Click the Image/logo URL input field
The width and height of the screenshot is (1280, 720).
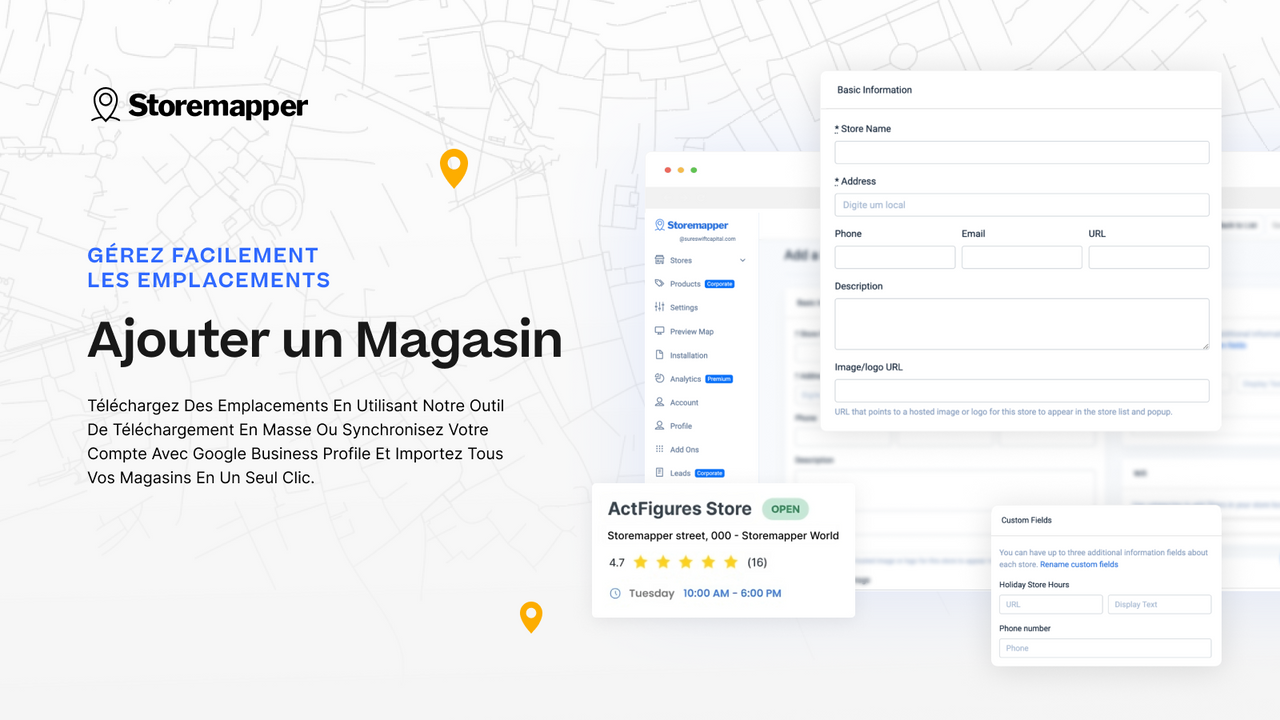pos(1022,390)
